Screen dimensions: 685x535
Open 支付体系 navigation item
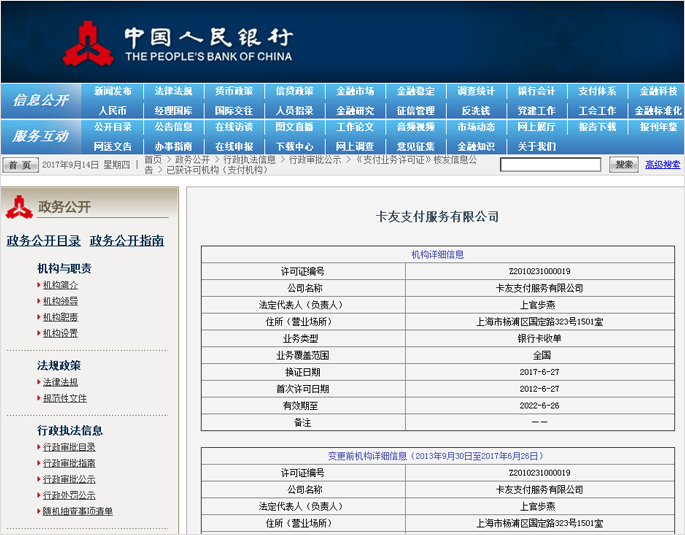pos(597,91)
